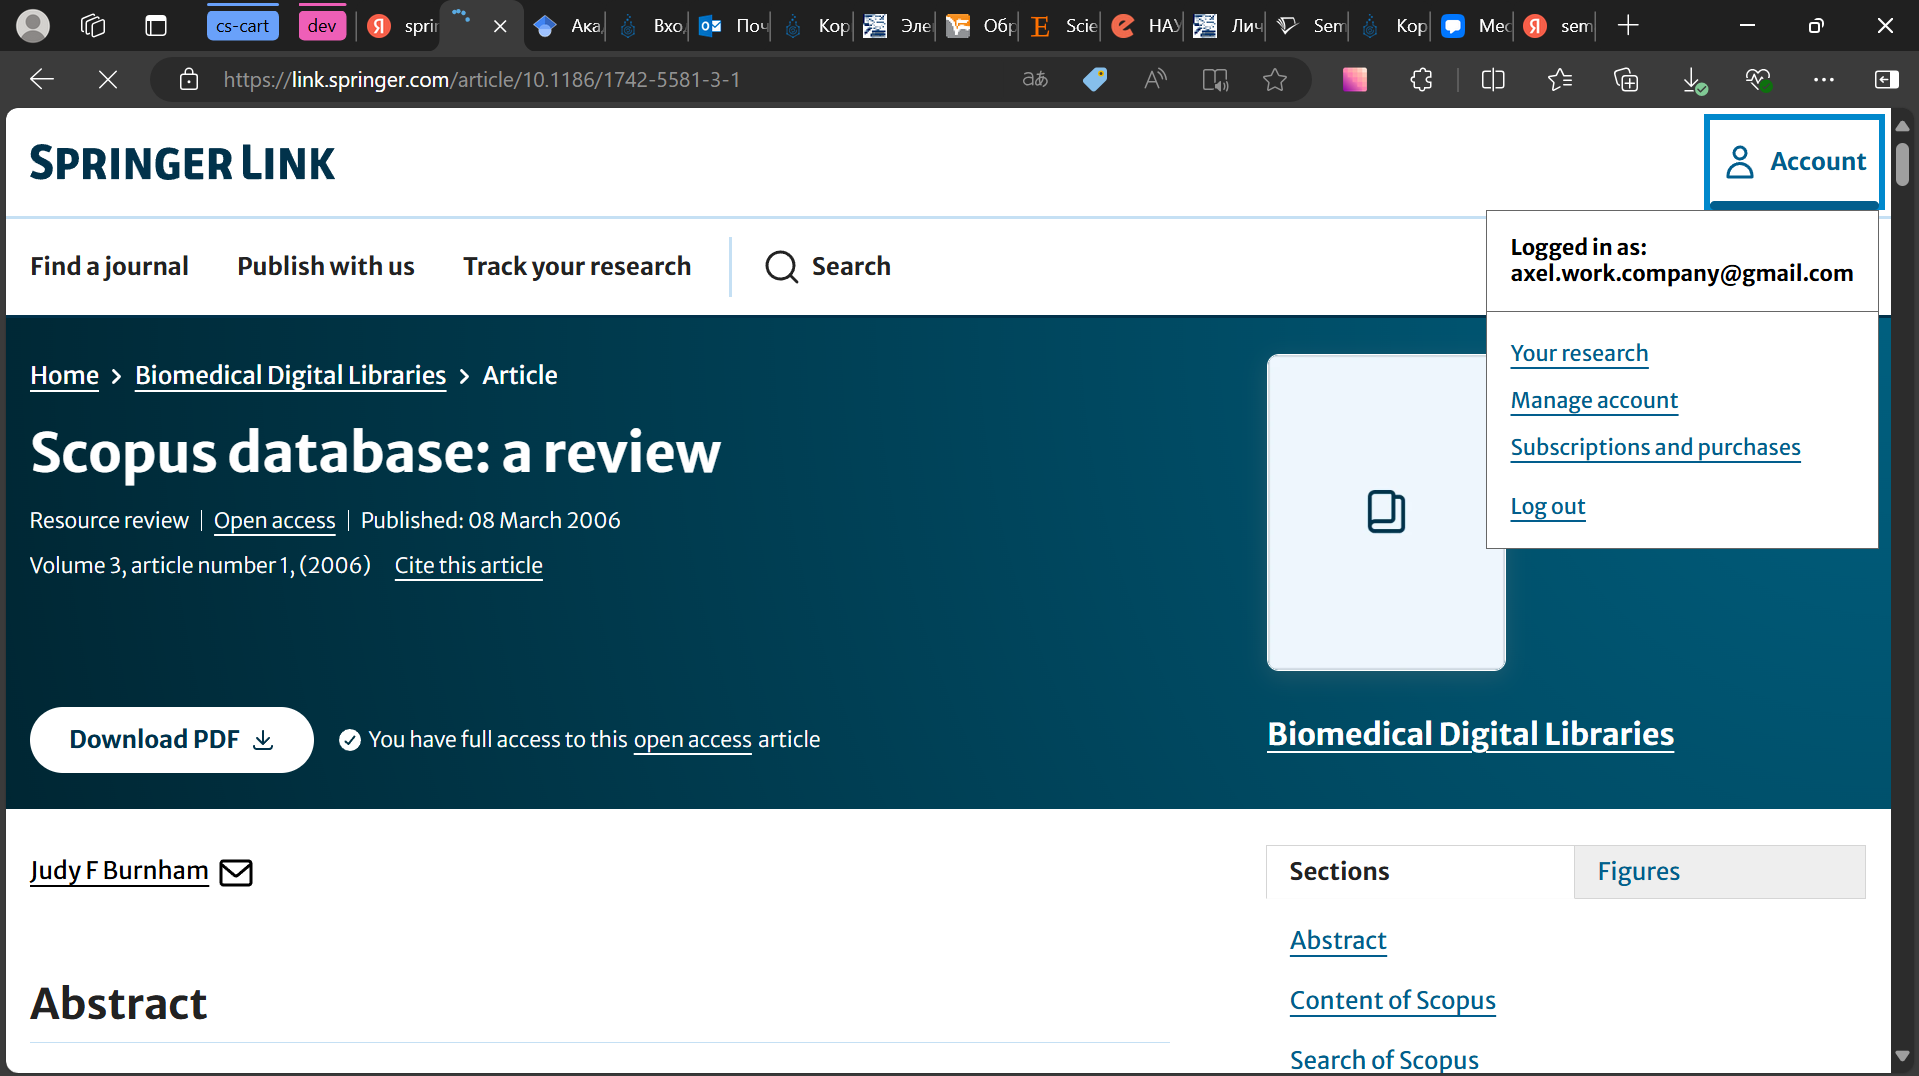Click Cite this article link
The height and width of the screenshot is (1076, 1919).
(x=468, y=565)
